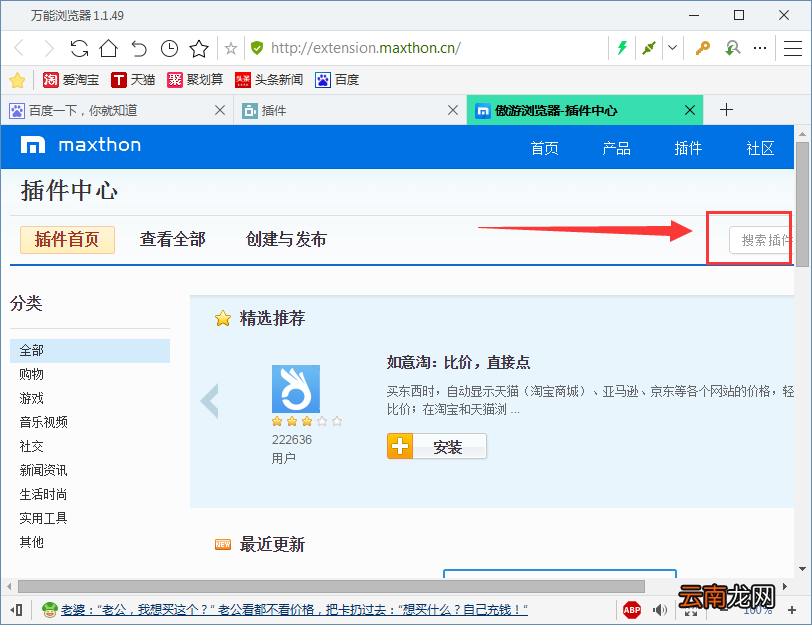Expand the toolbar dropdown chevron
The width and height of the screenshot is (812, 625).
(672, 48)
